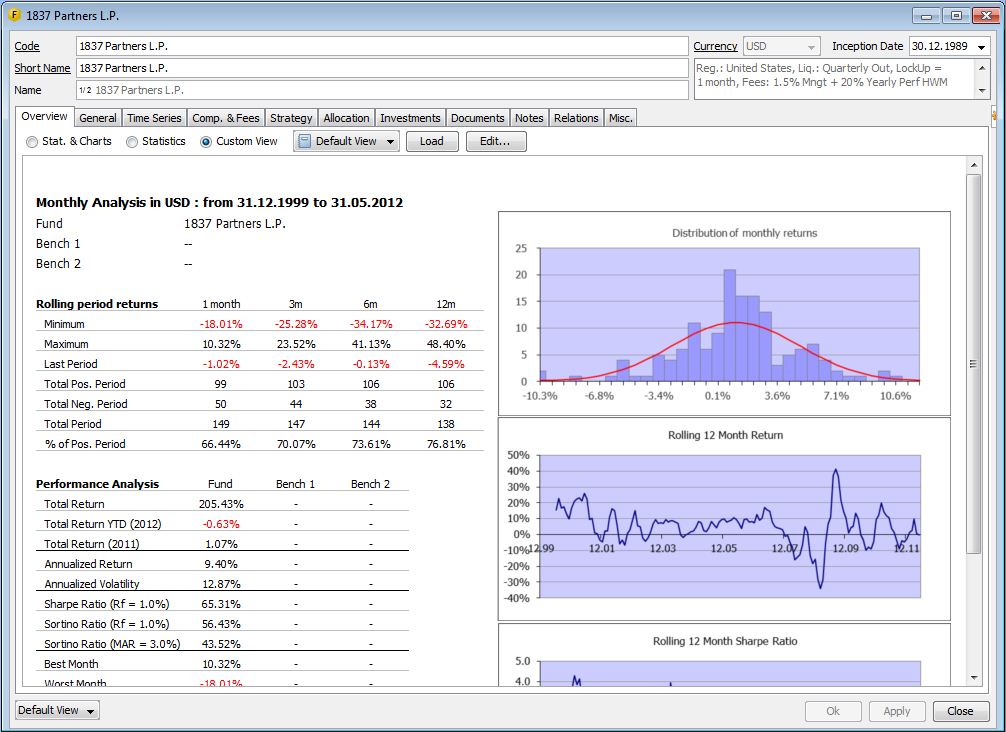
Task: Click into the Name input field
Action: pos(382,90)
